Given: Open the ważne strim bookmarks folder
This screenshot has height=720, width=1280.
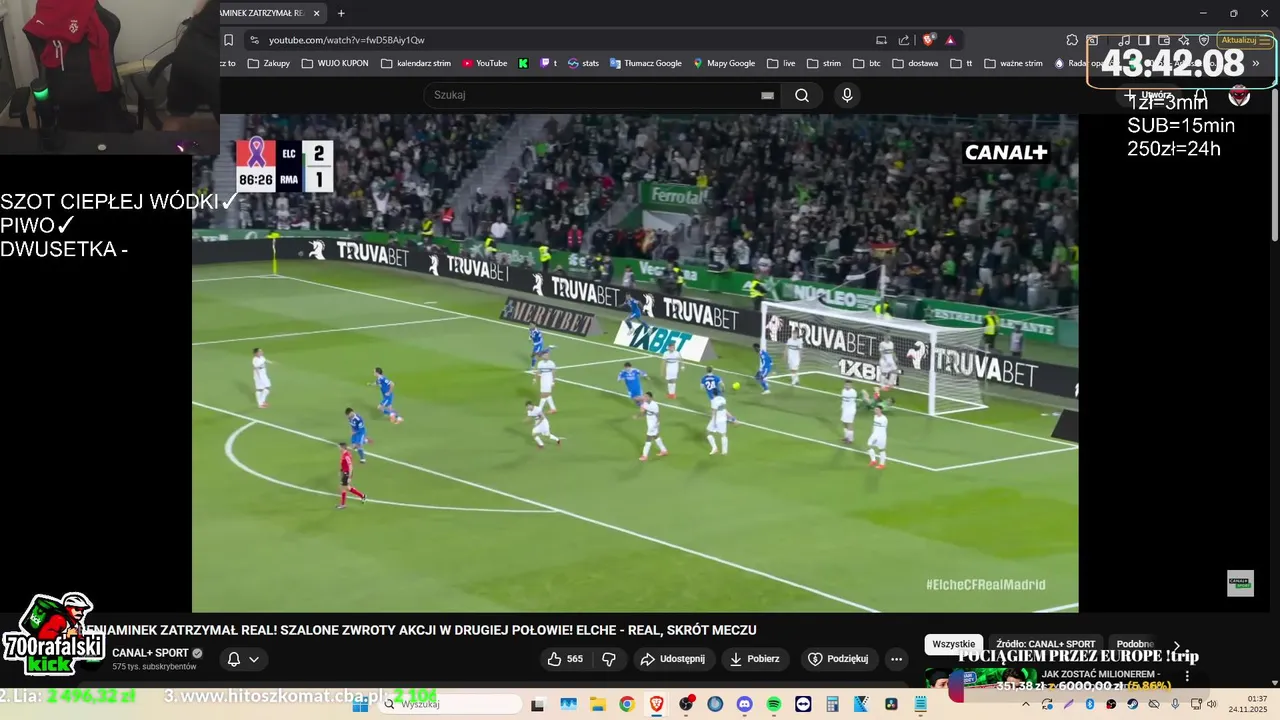Looking at the screenshot, I should tap(1014, 63).
